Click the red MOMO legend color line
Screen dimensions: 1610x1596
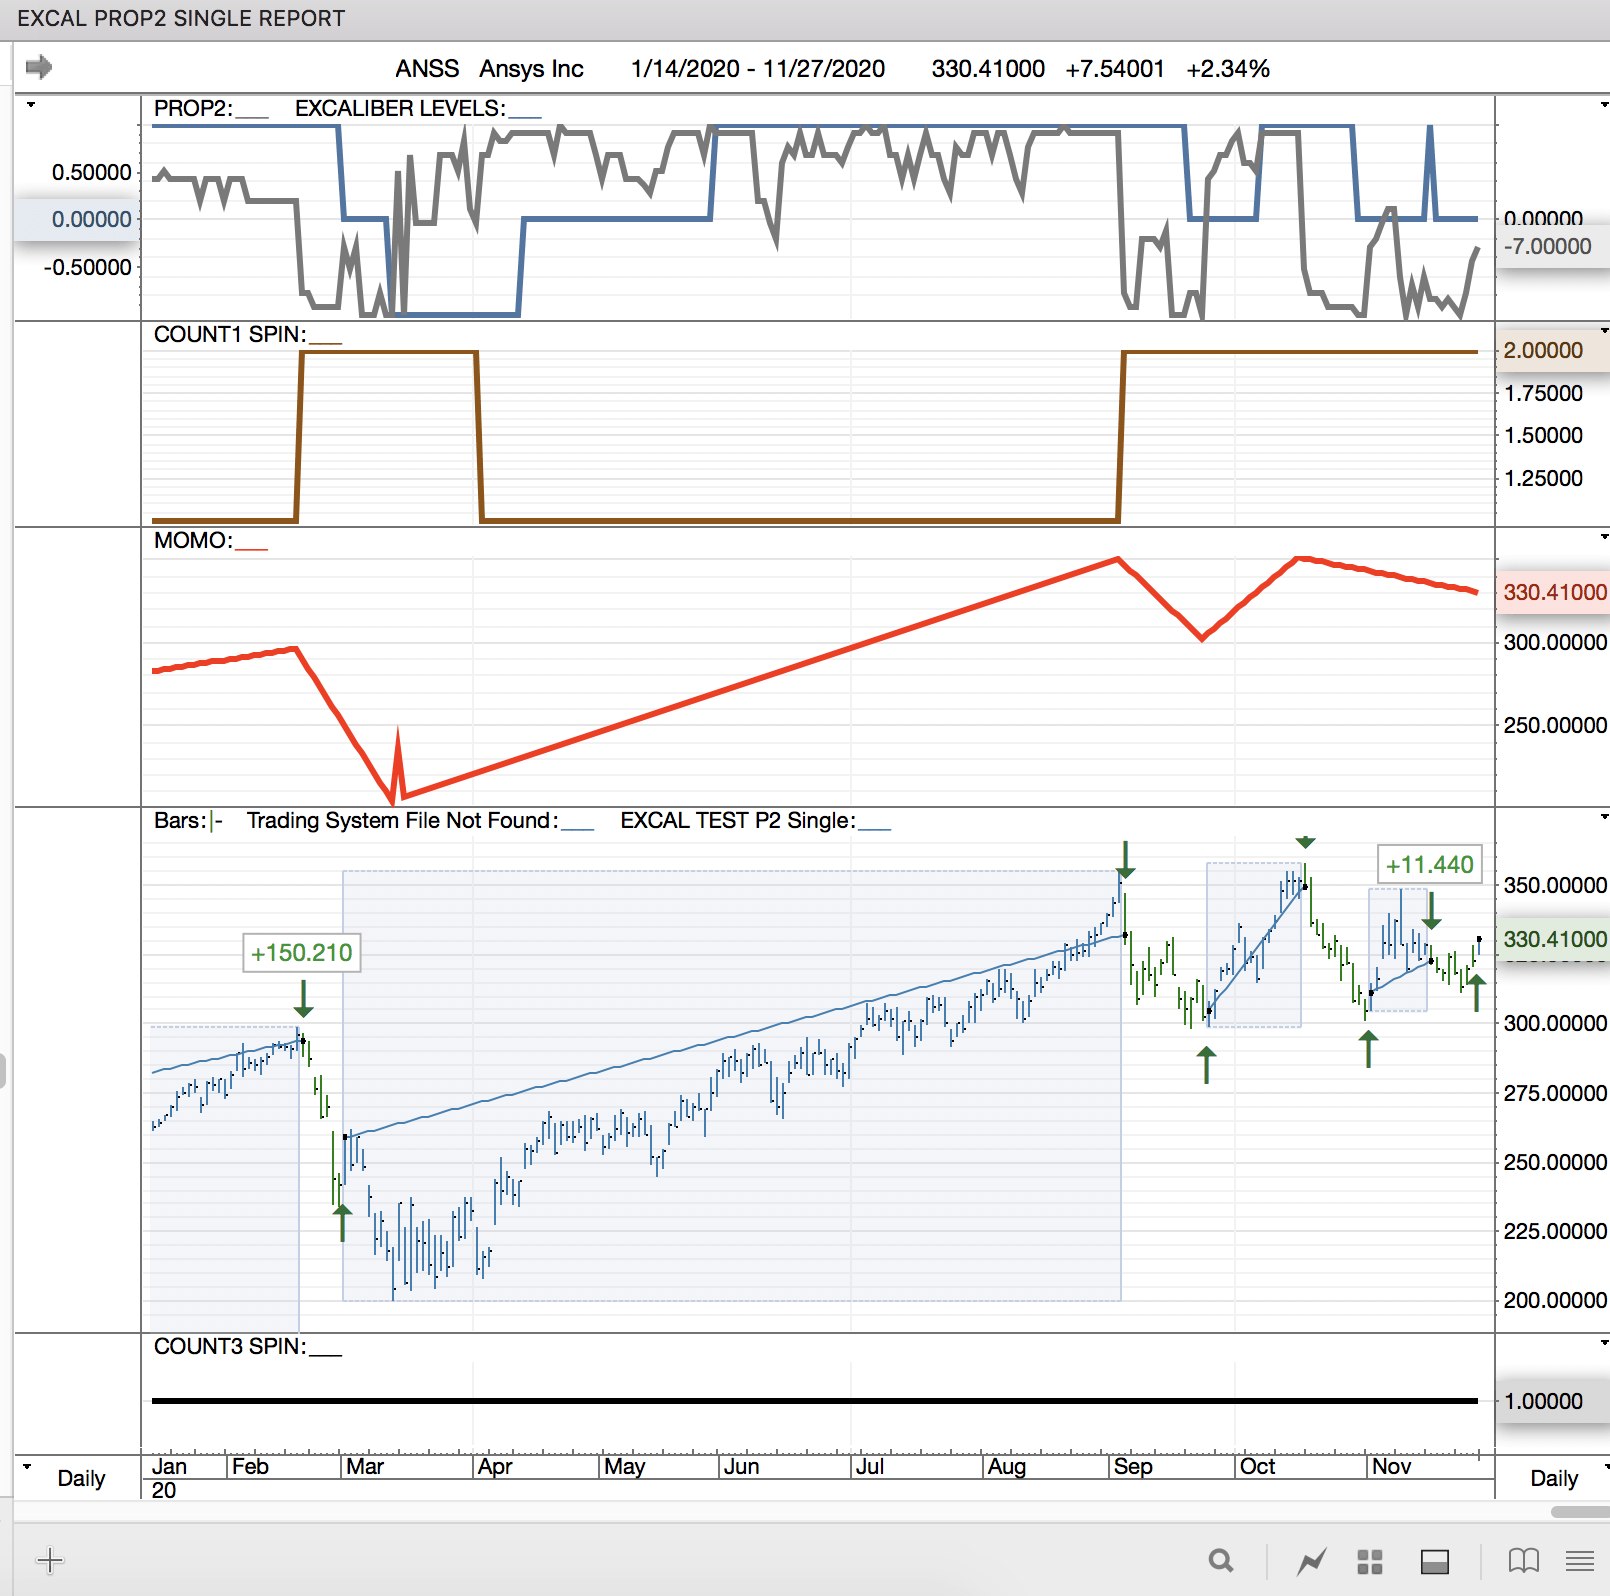tap(251, 547)
